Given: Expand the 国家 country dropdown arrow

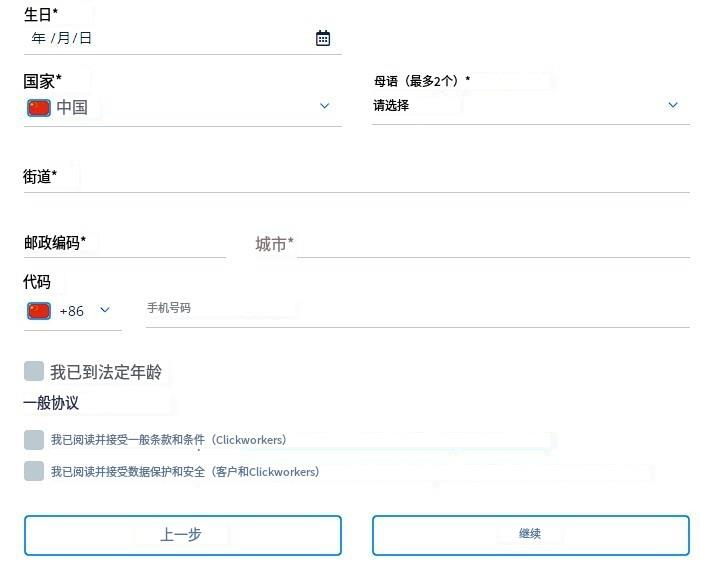Looking at the screenshot, I should [x=325, y=106].
